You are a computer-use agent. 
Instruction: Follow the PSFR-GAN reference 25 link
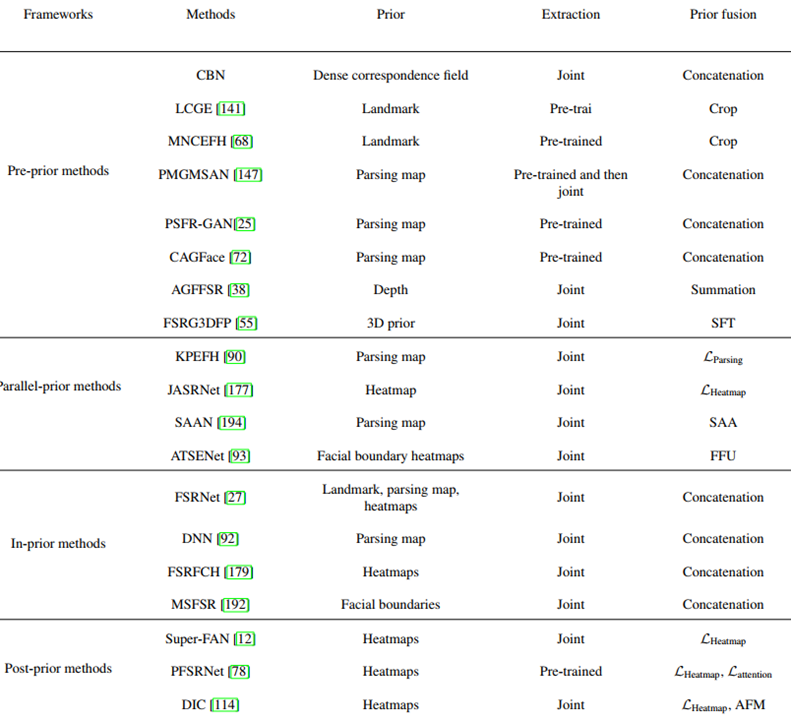pos(244,224)
